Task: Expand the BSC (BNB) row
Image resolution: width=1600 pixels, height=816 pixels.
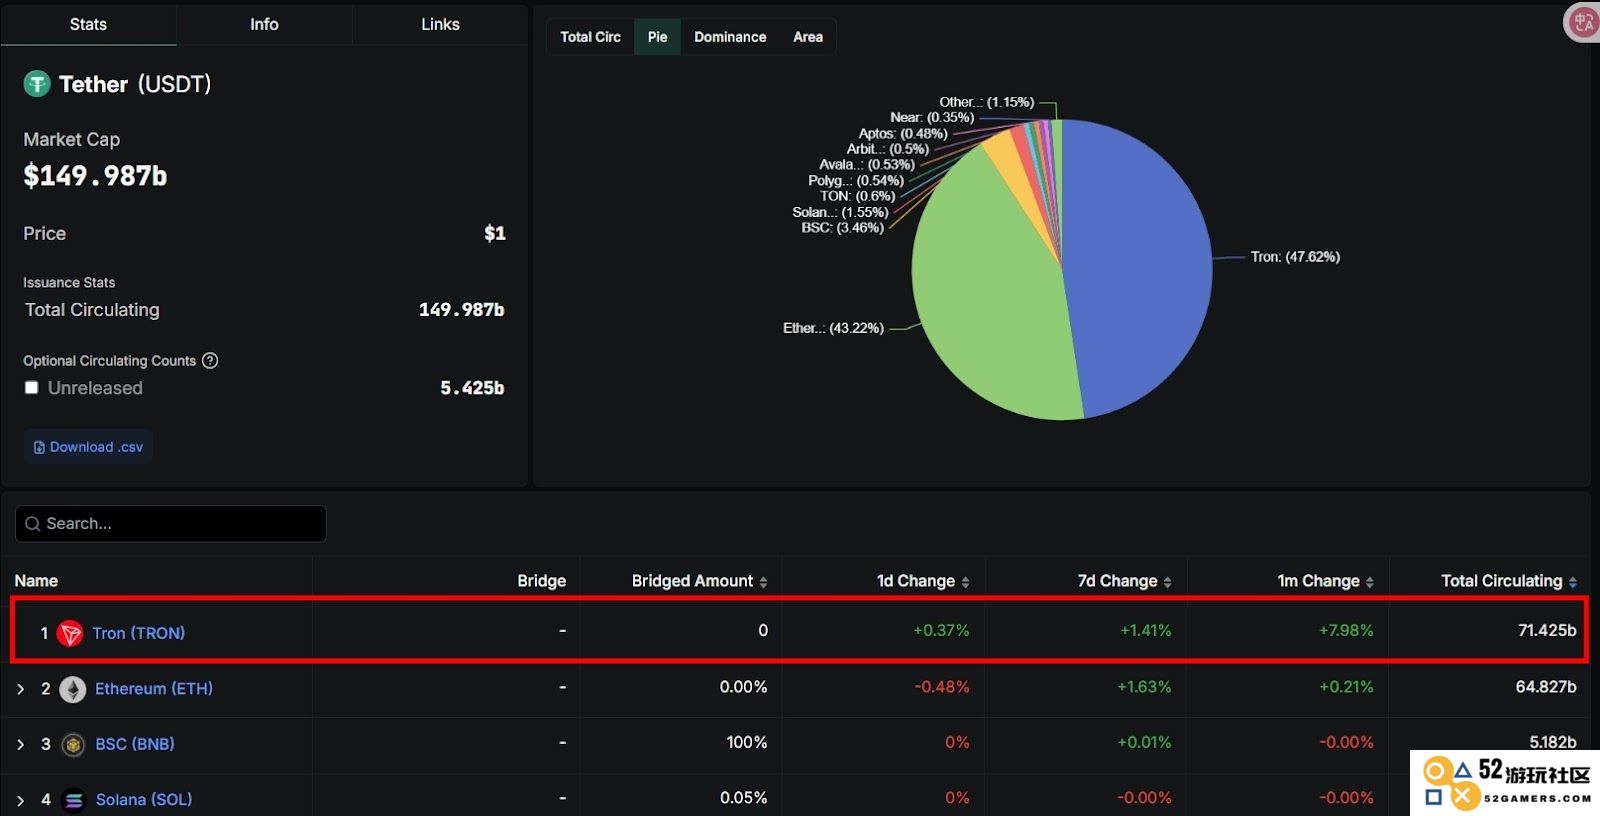Action: (x=20, y=745)
